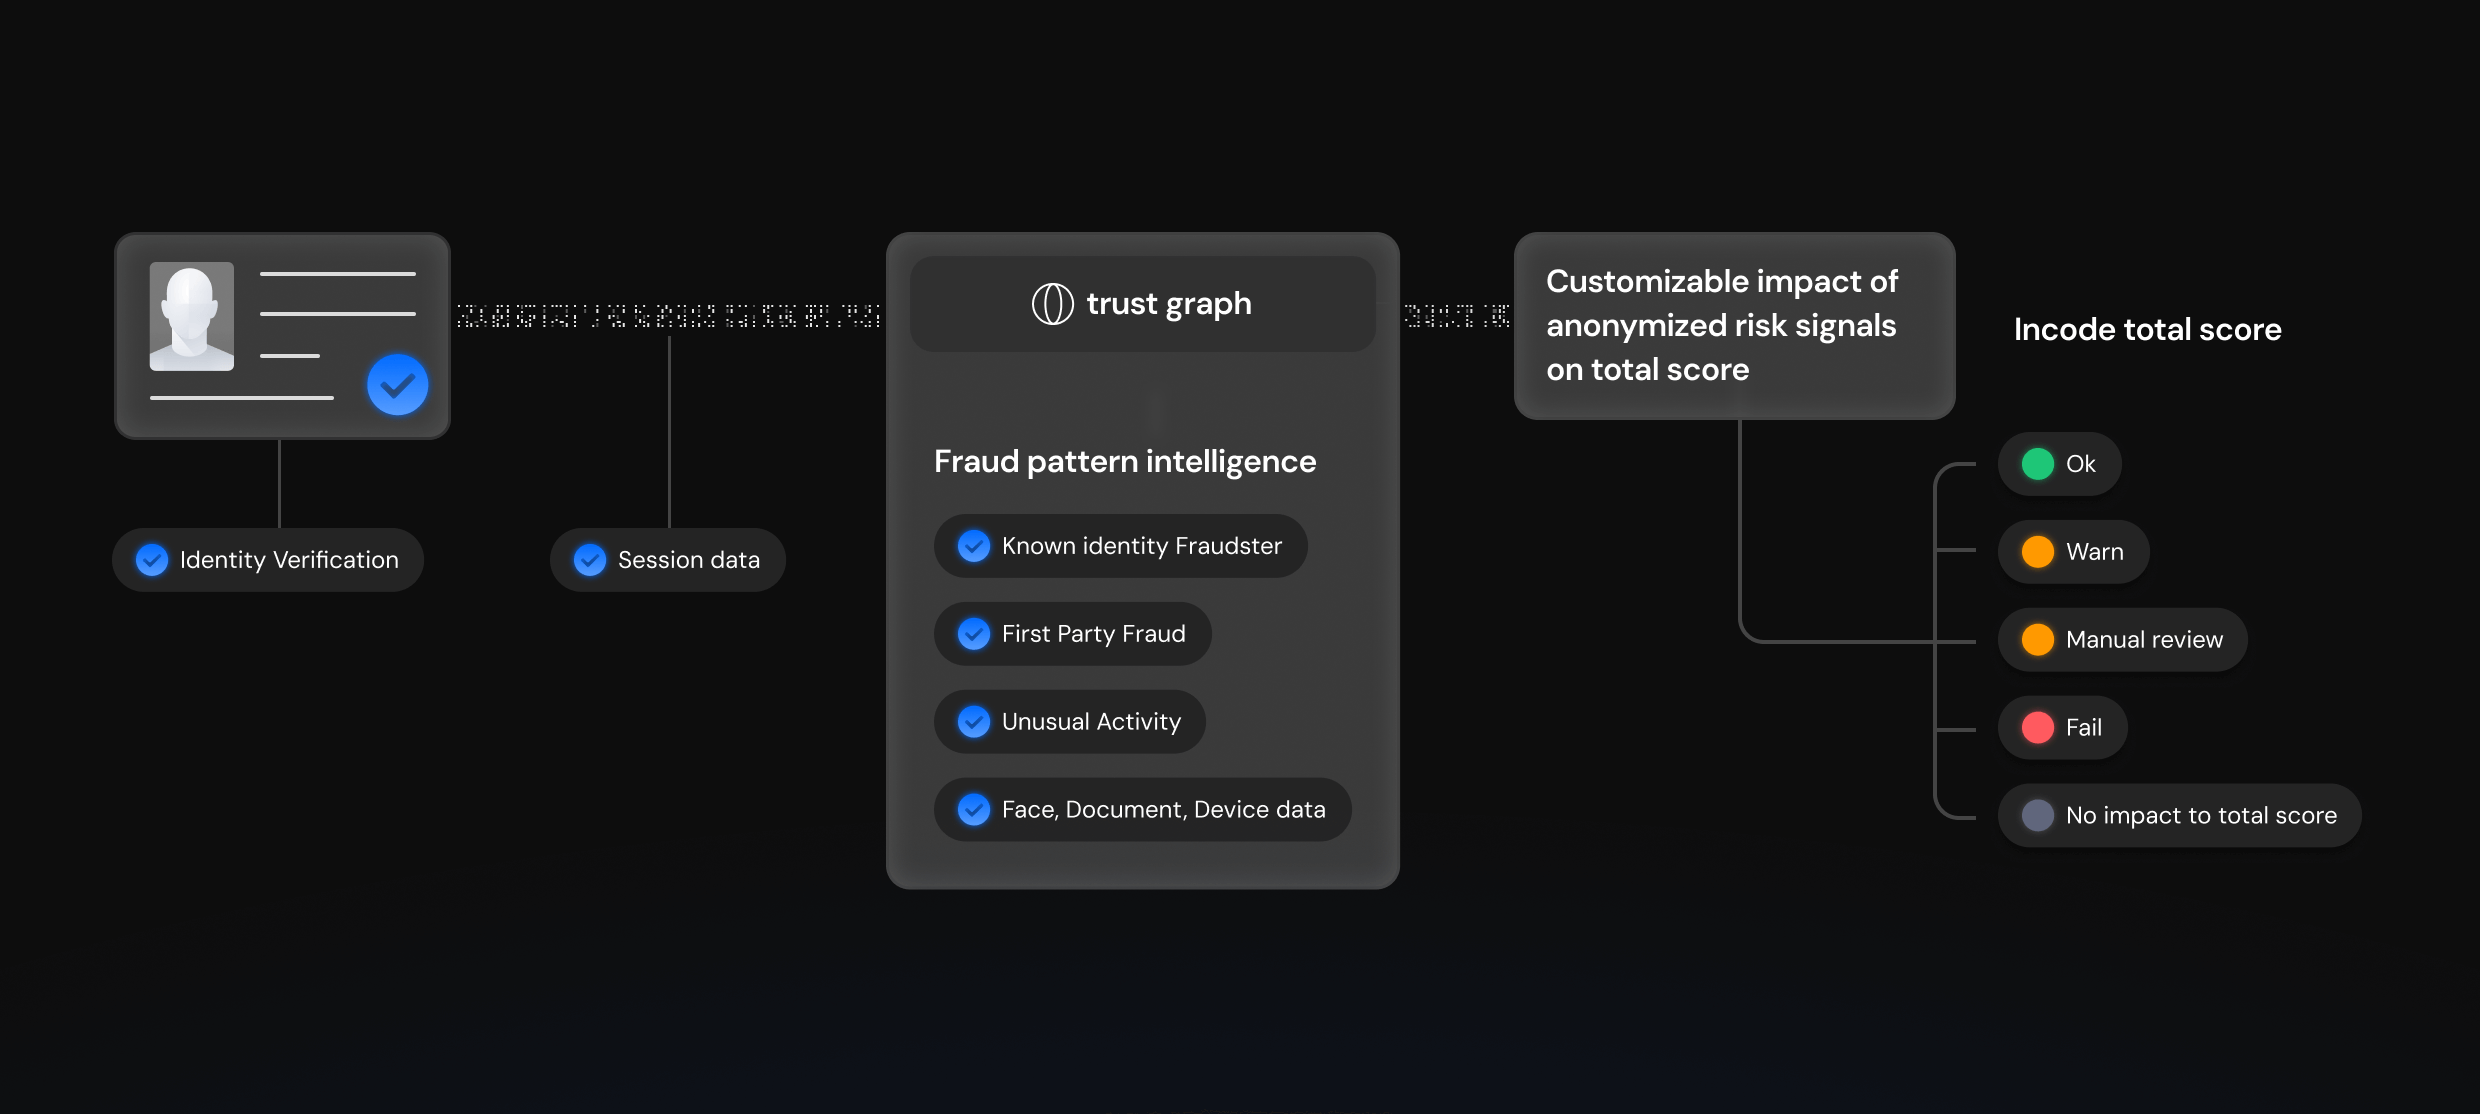Click the red Fail status dot
The height and width of the screenshot is (1114, 2480).
tap(2038, 728)
